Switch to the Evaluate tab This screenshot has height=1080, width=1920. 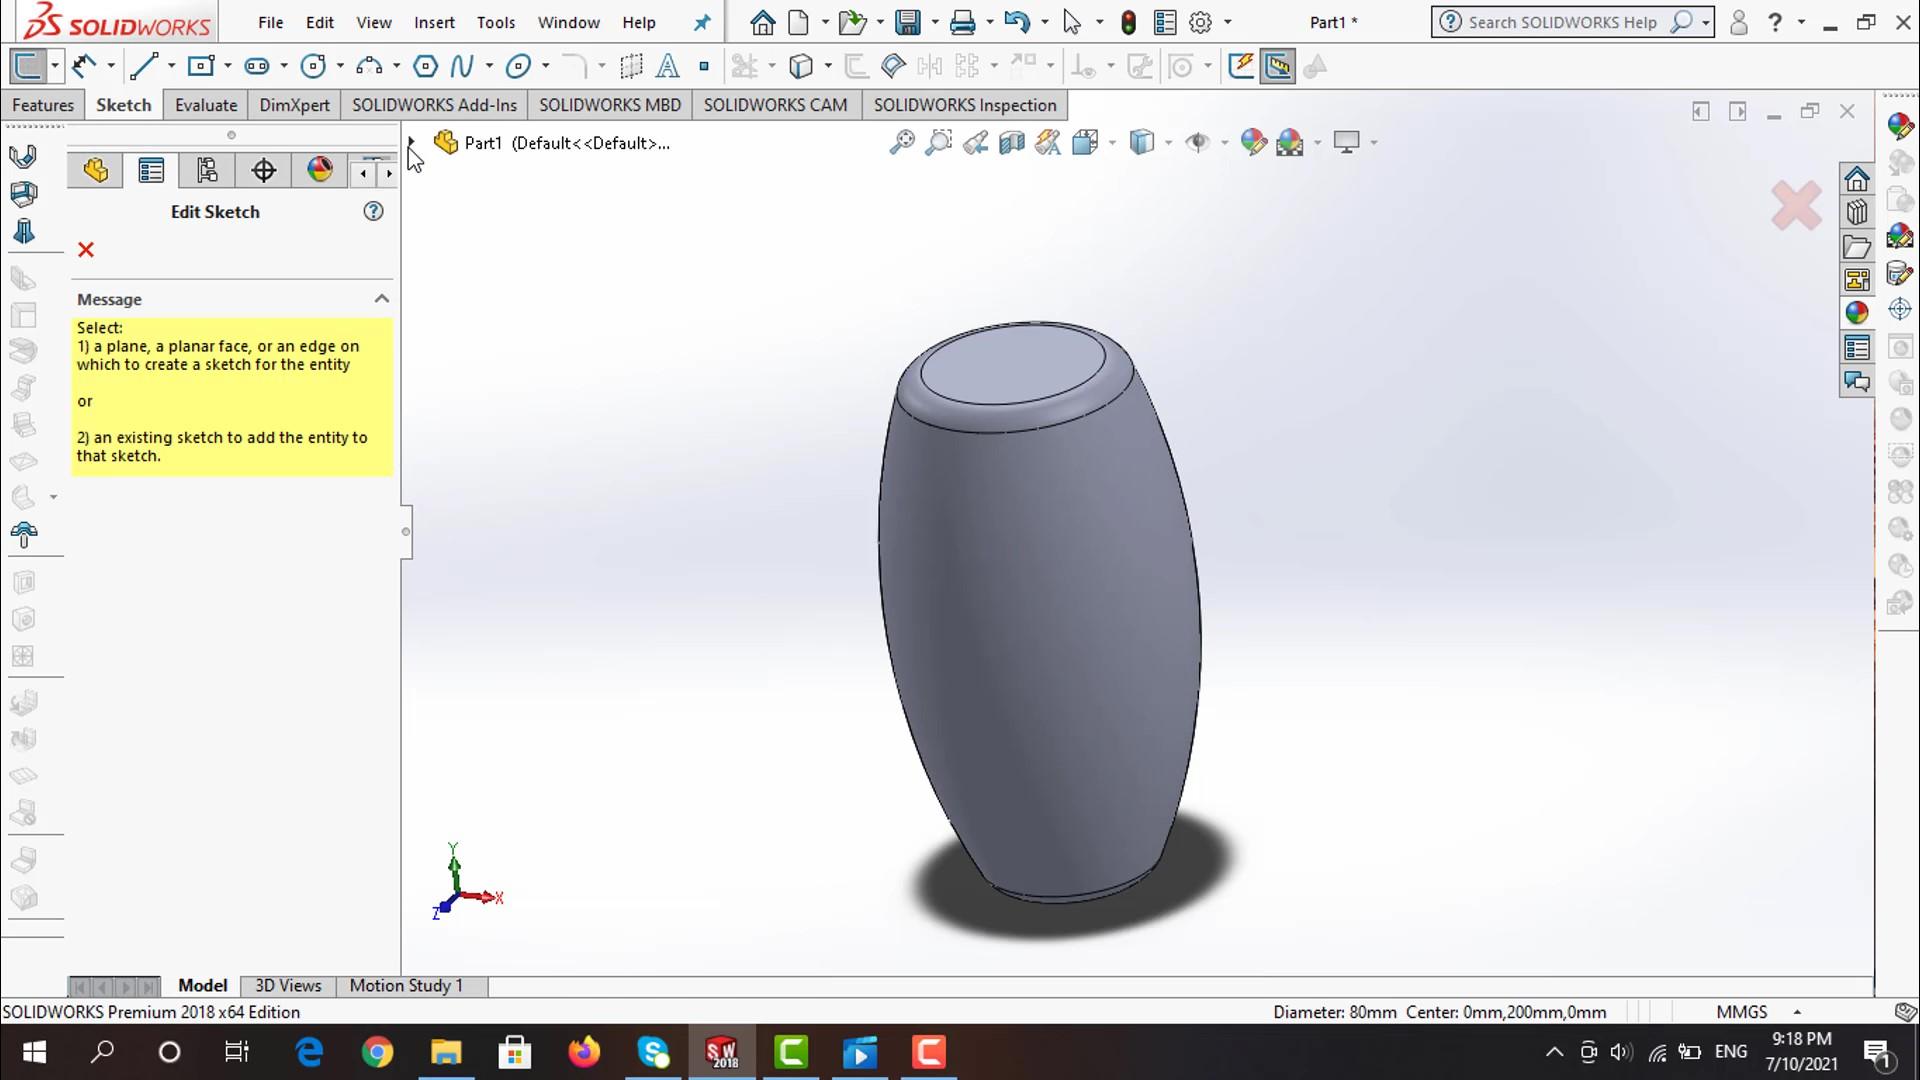[206, 105]
